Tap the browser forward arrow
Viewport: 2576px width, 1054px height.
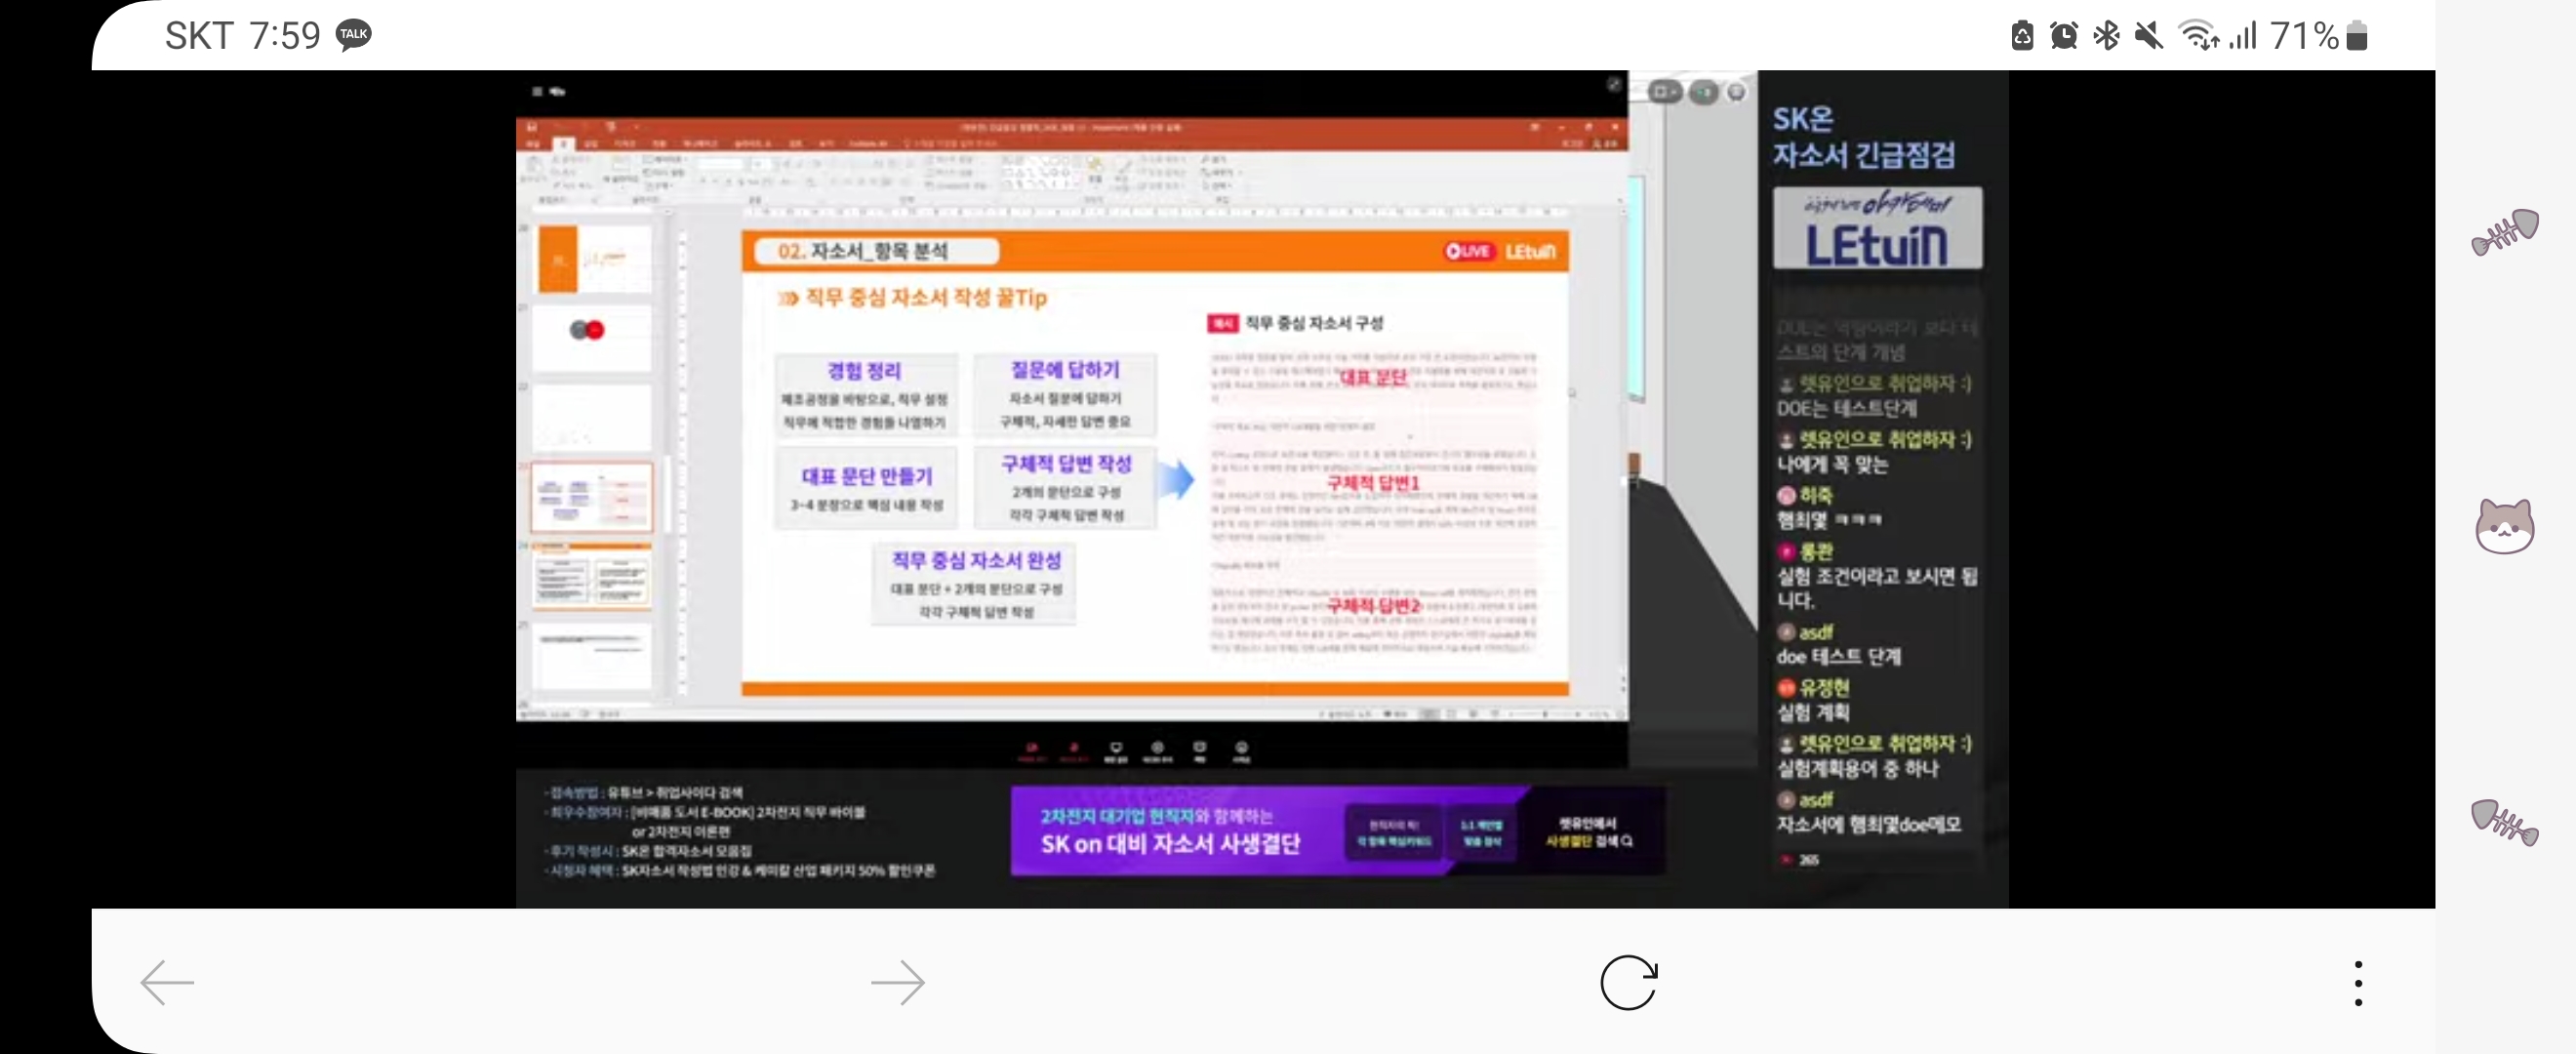click(897, 982)
